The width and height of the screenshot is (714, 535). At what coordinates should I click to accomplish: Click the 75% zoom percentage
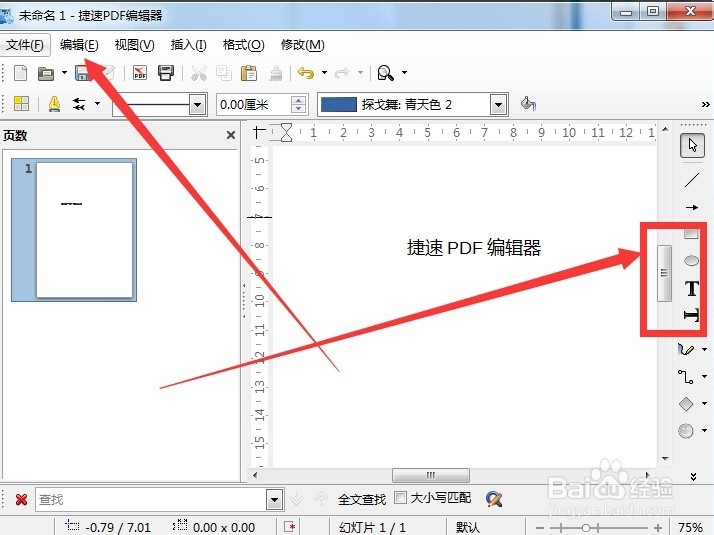[690, 528]
